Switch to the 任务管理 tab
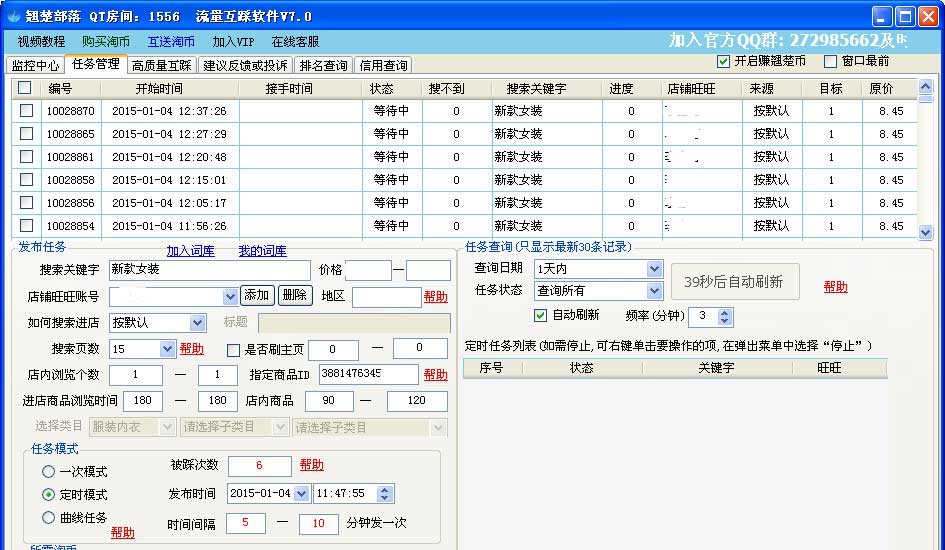This screenshot has height=550, width=945. pyautogui.click(x=96, y=64)
